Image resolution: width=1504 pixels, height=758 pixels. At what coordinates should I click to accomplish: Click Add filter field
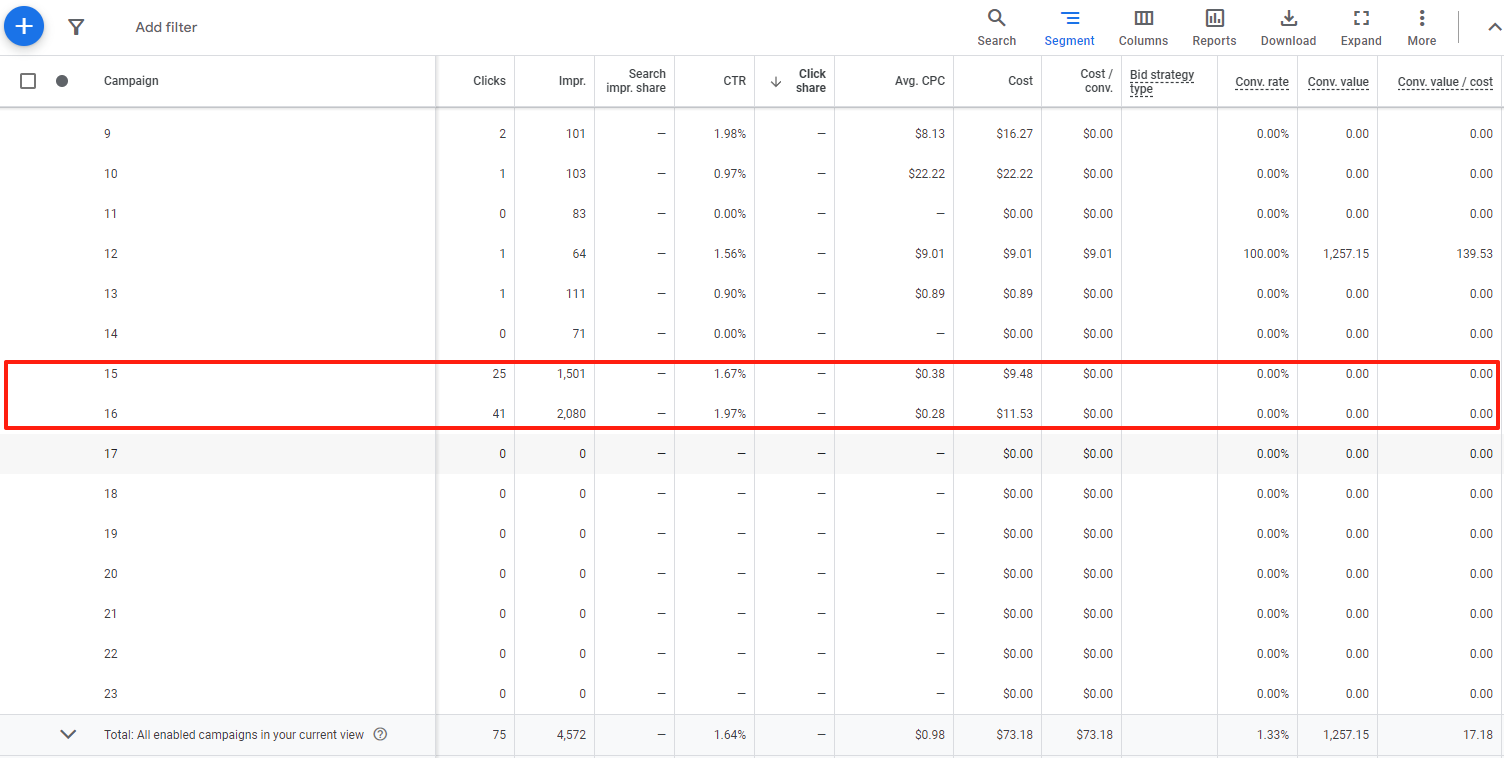tap(166, 27)
